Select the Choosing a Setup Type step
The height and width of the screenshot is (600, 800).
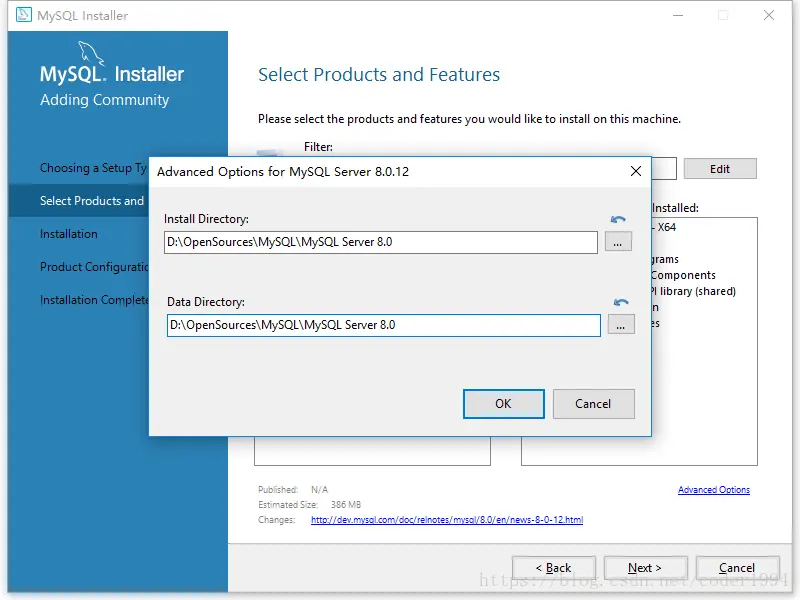pyautogui.click(x=90, y=168)
